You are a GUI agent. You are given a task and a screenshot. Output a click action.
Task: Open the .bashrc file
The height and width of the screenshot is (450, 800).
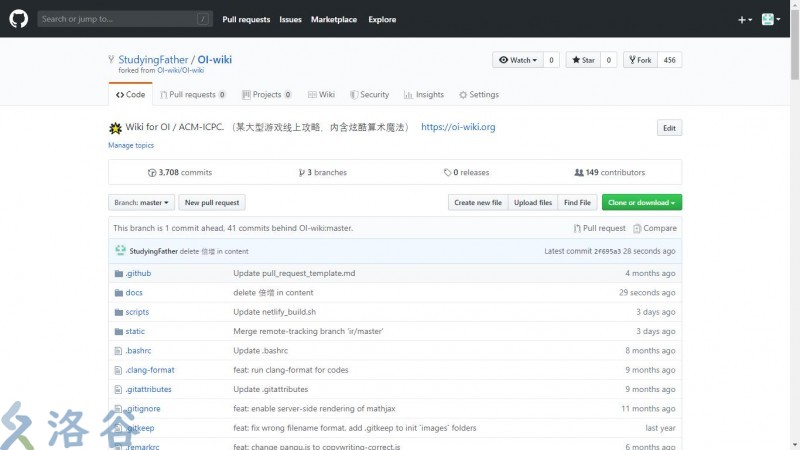pyautogui.click(x=138, y=351)
